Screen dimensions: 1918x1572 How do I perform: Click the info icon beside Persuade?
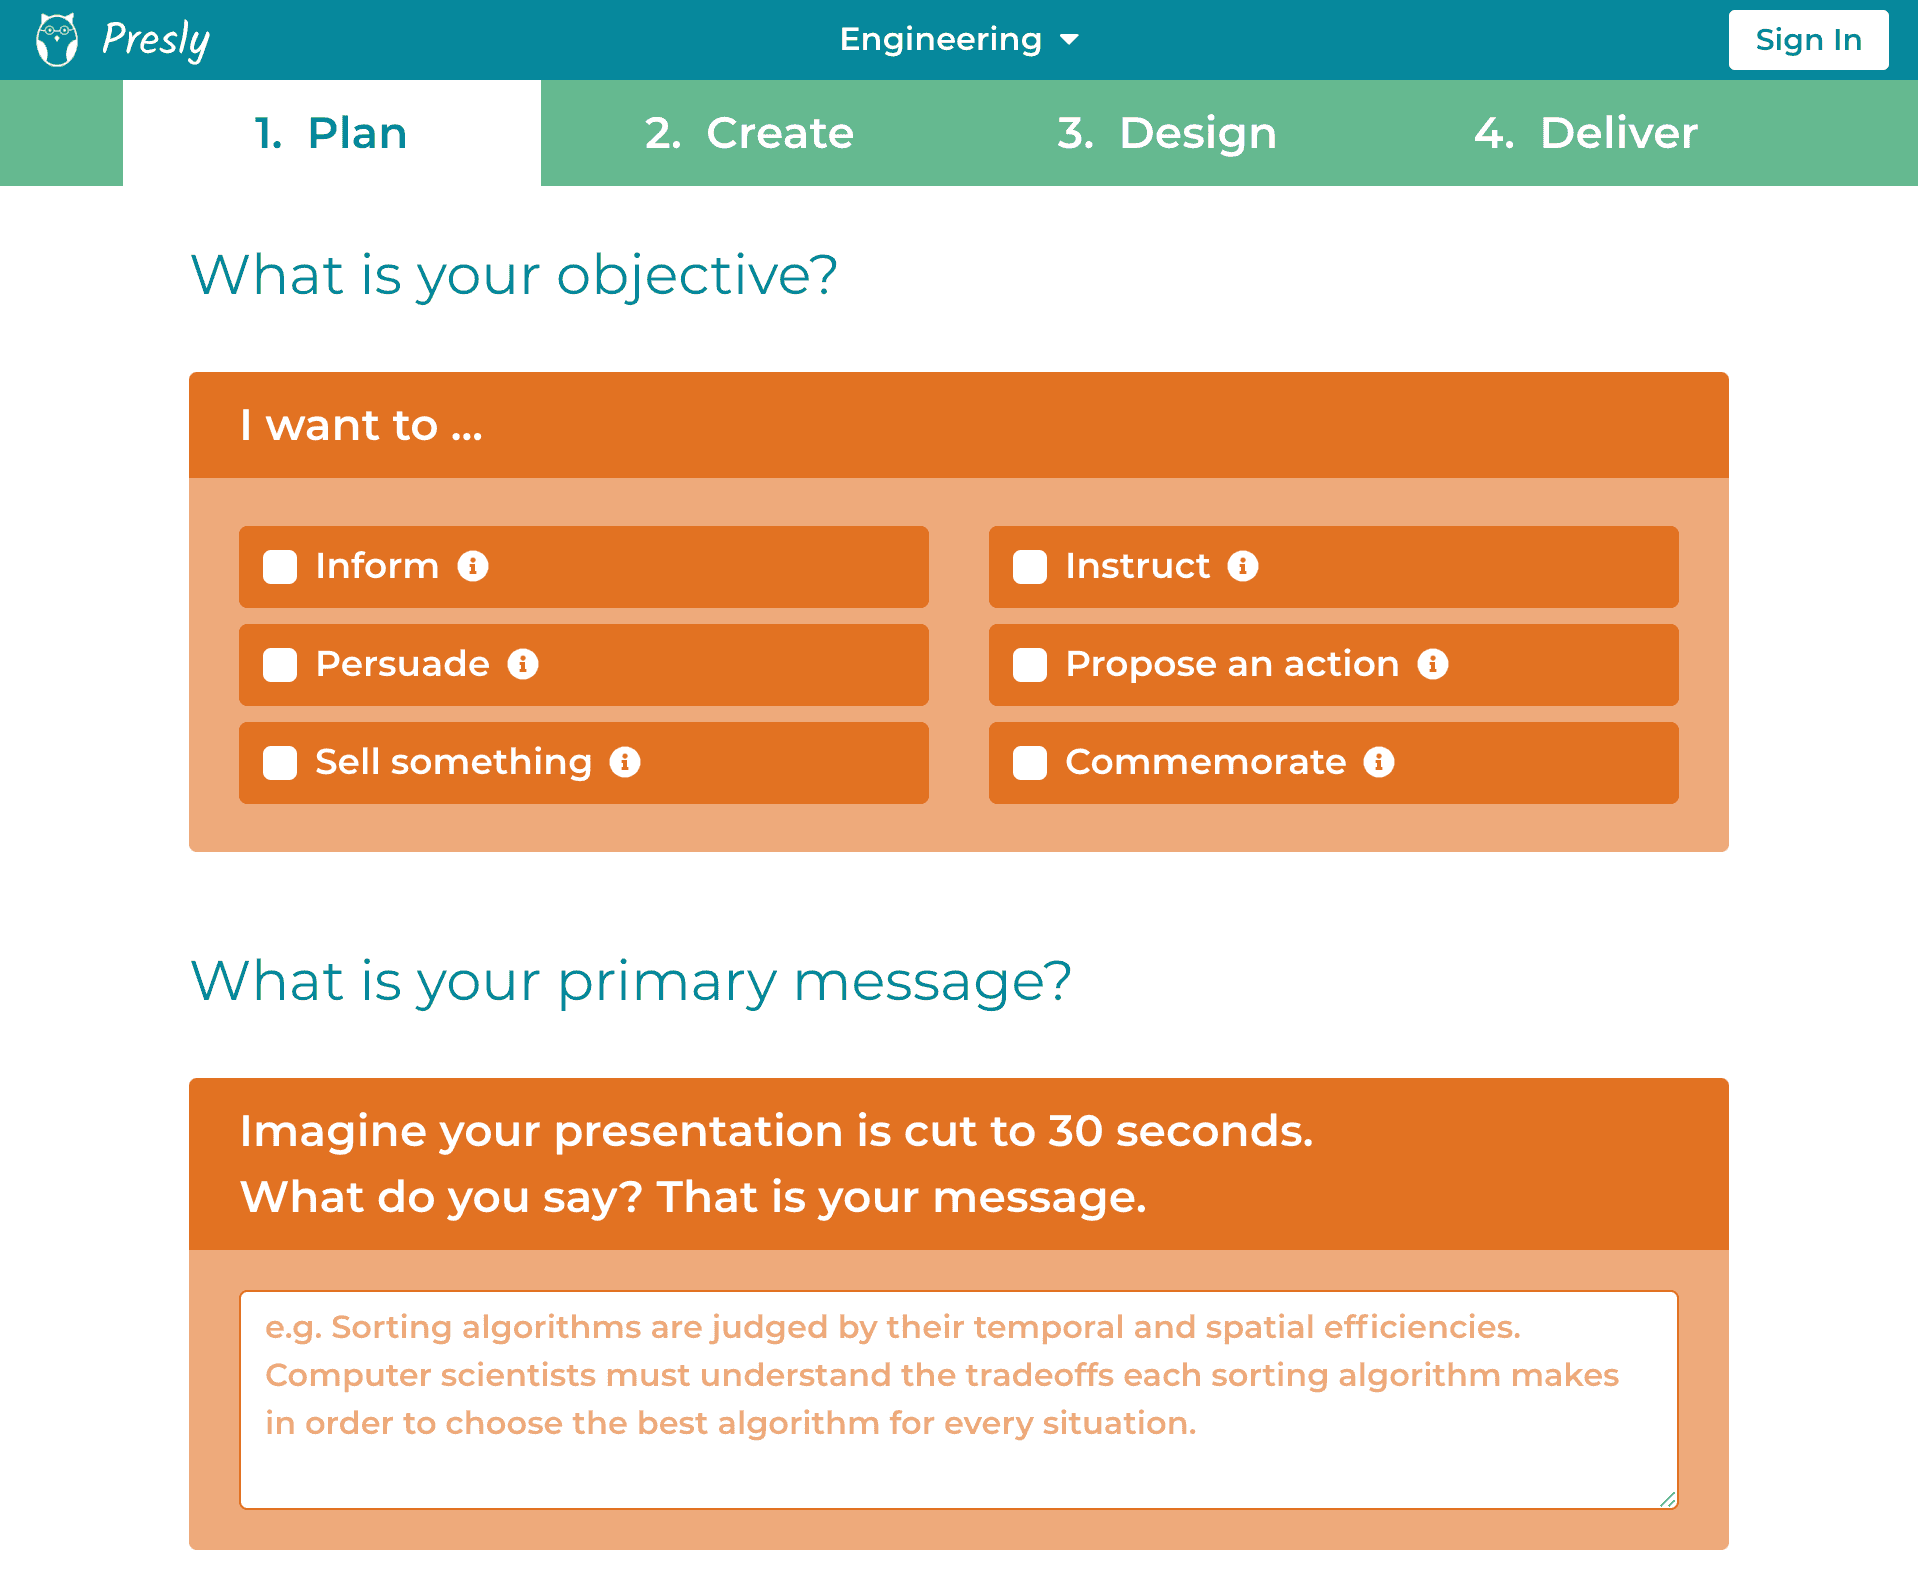click(523, 664)
